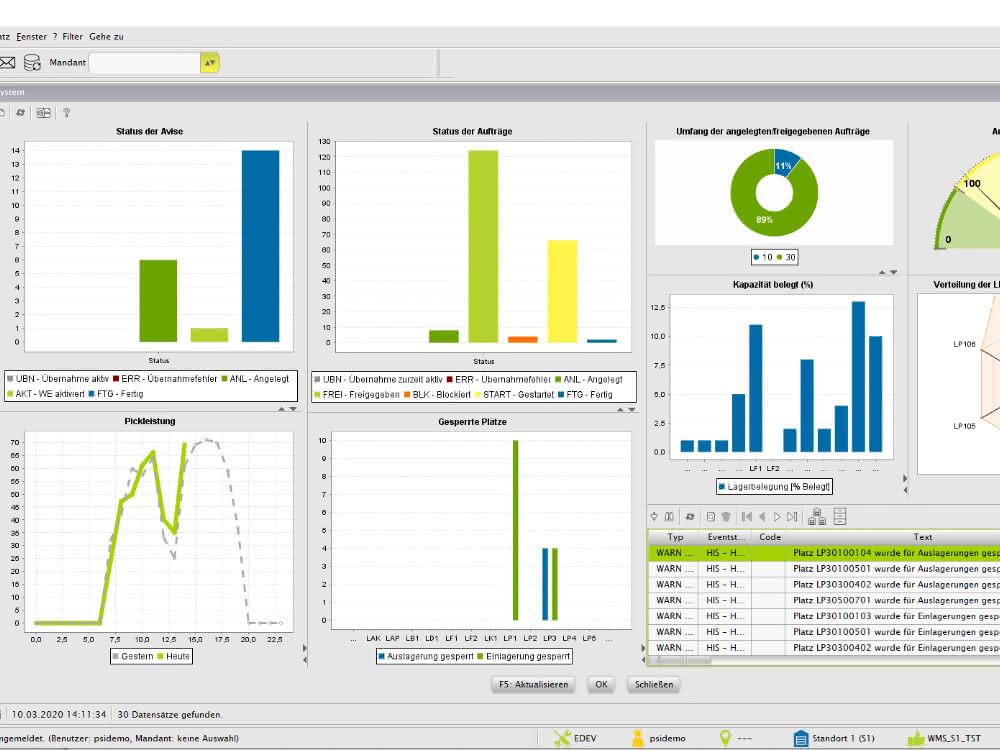Click the blue 10 legend swatch under donut chart
1000x750 pixels.
756,258
